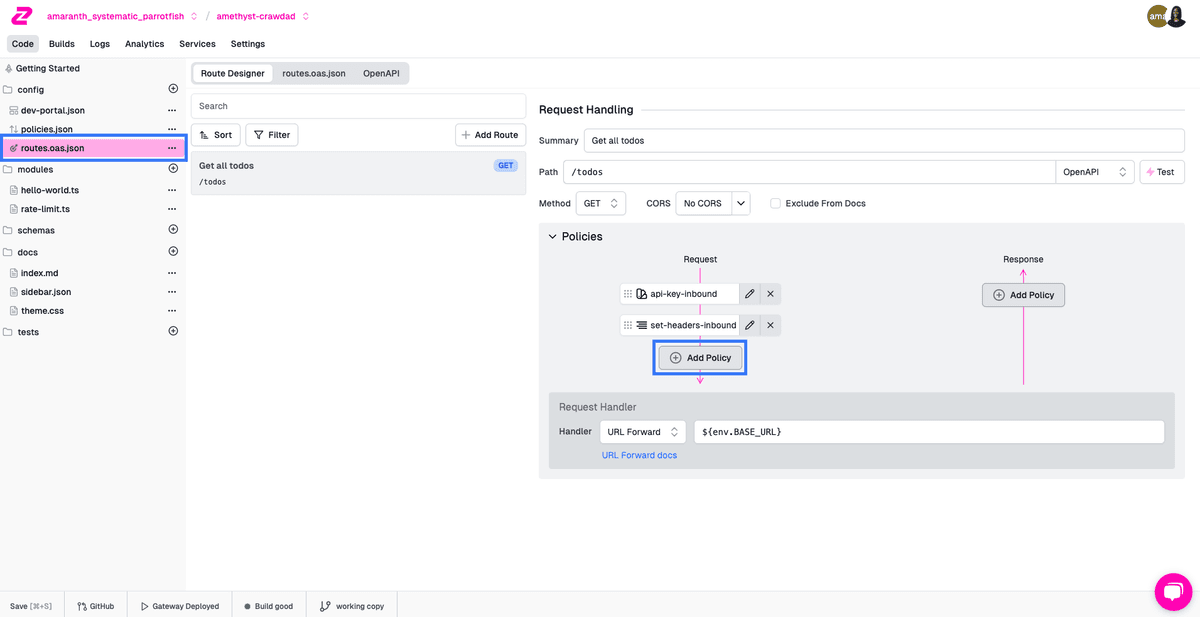
Task: Collapse the Policies section
Action: pos(551,237)
